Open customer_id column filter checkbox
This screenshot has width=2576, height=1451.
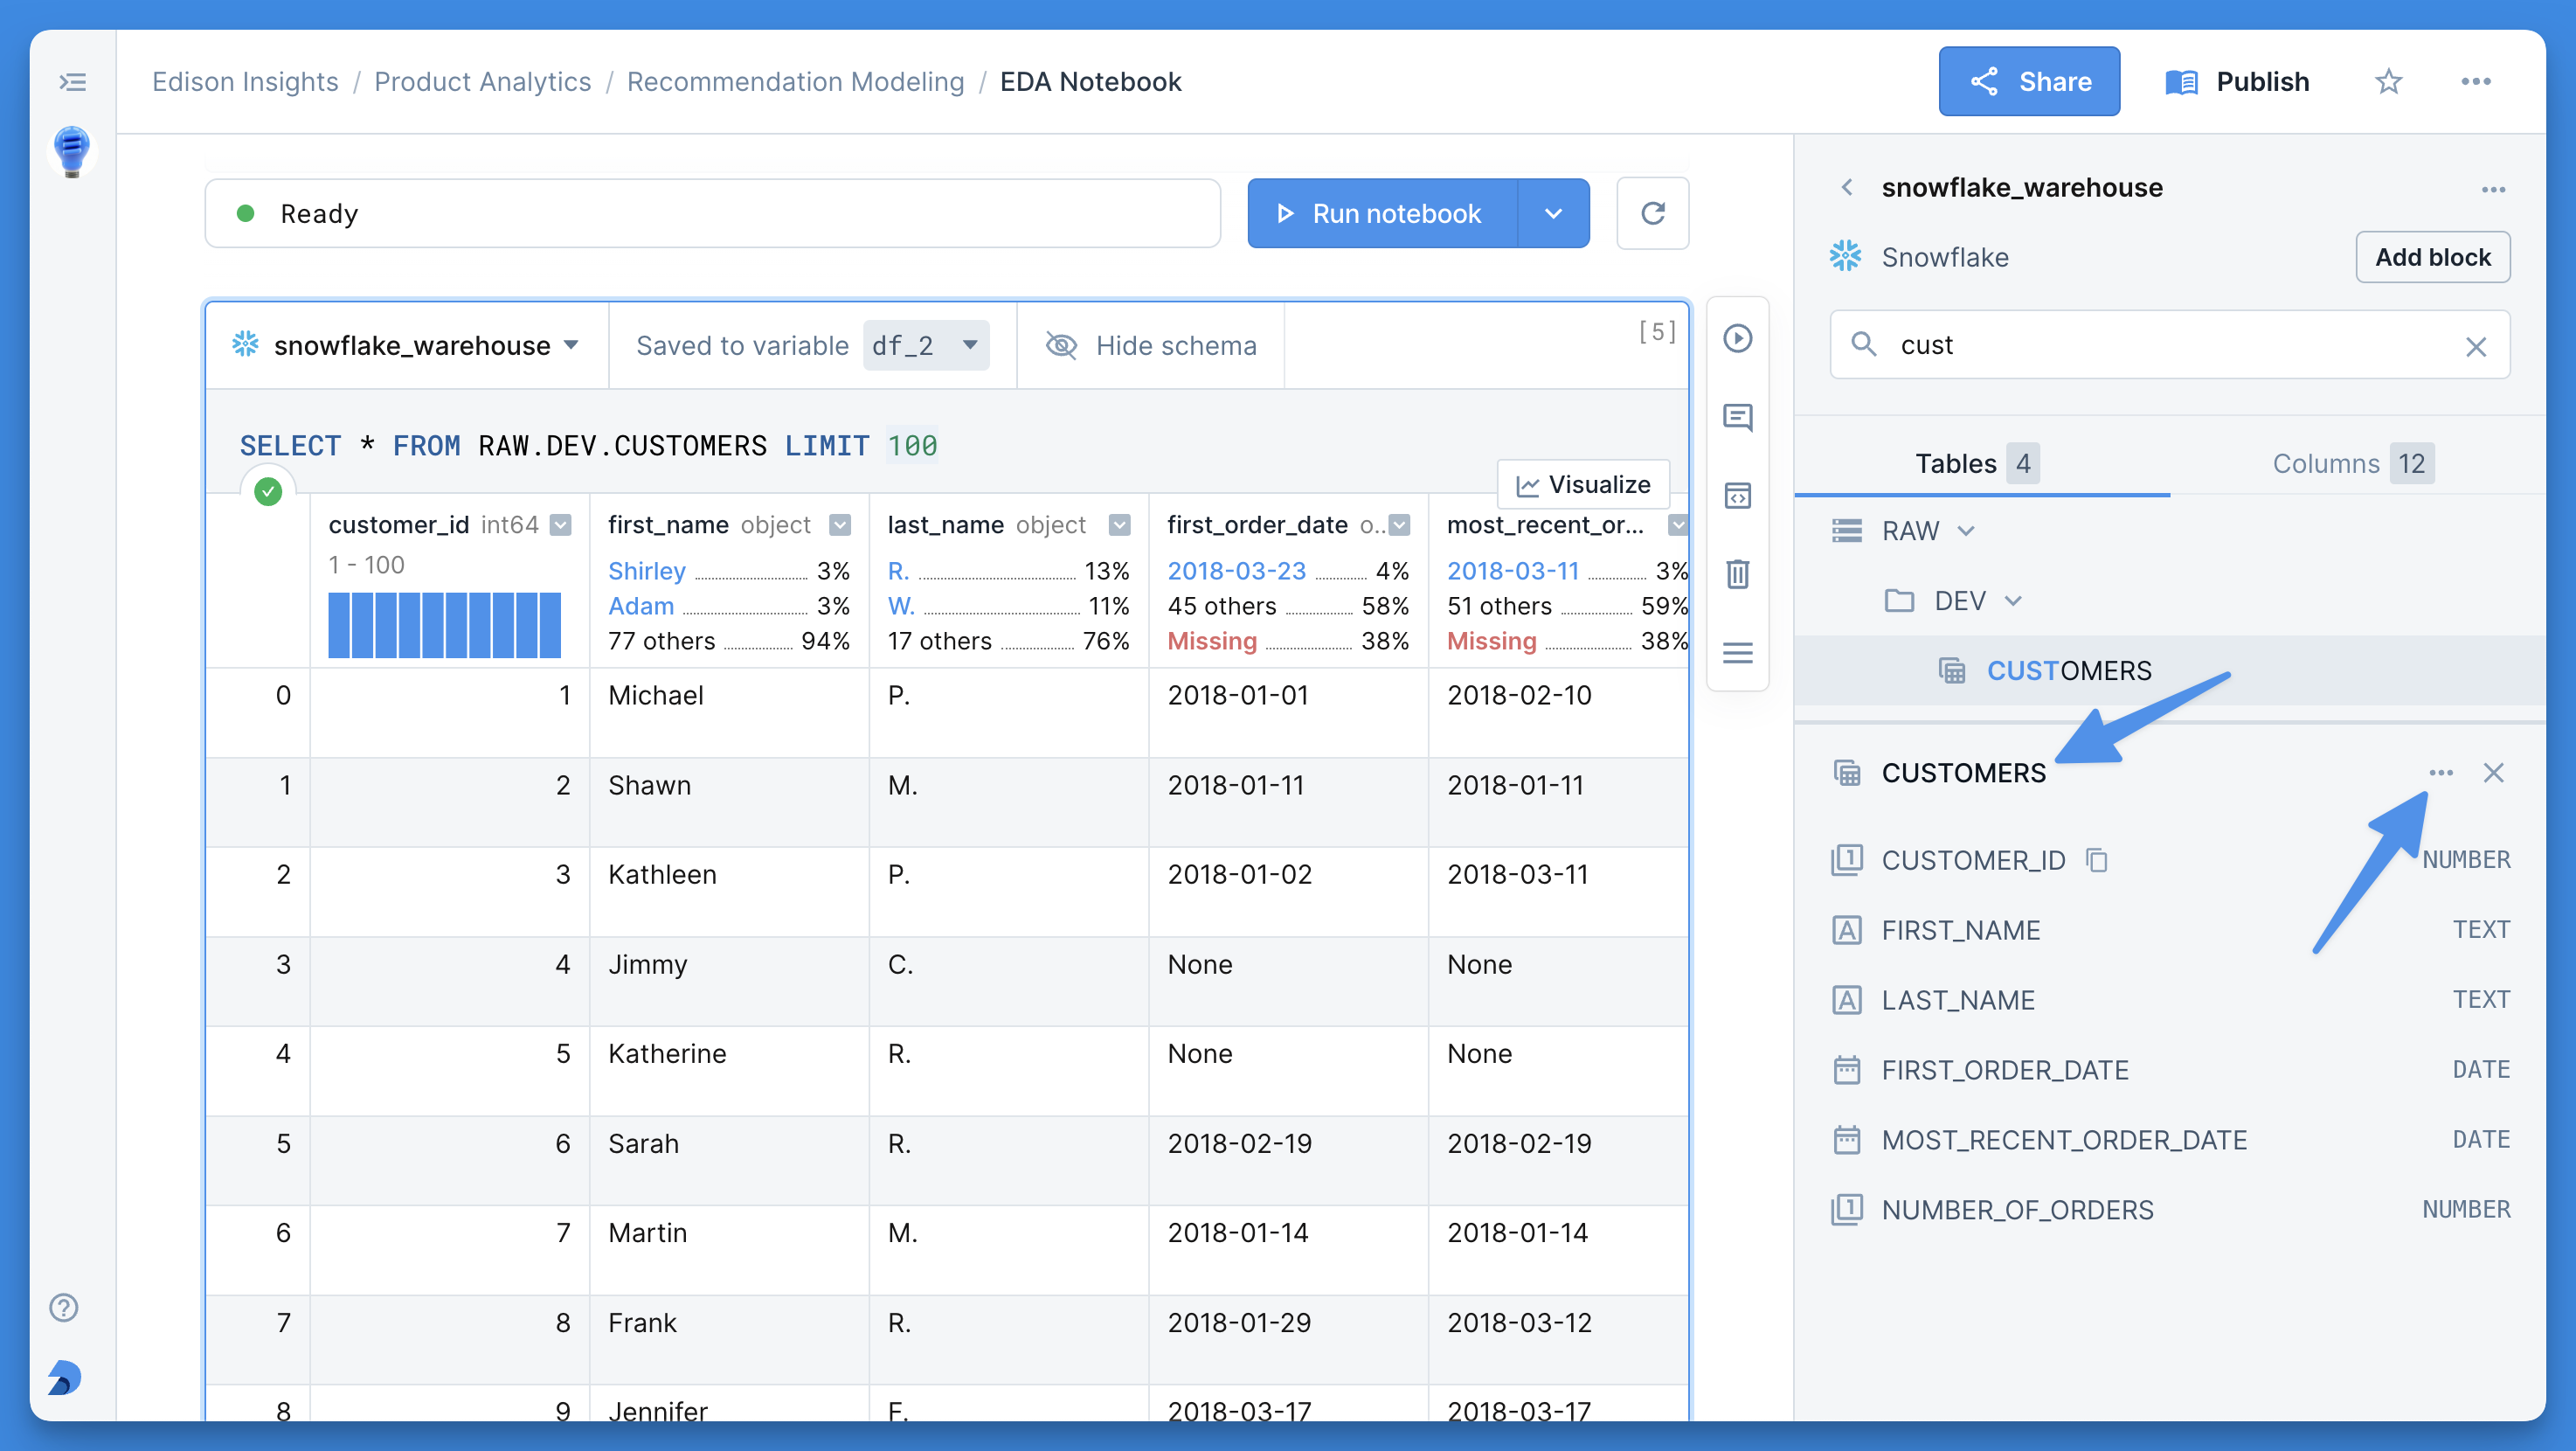point(562,525)
